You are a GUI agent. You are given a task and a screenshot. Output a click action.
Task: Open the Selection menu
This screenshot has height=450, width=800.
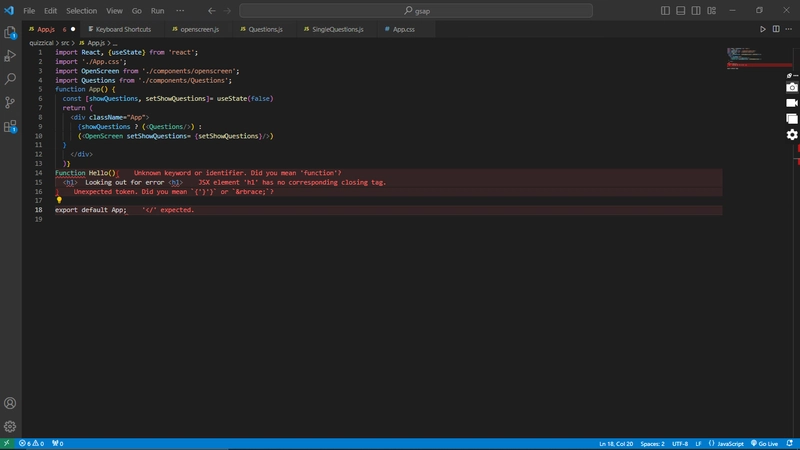(x=81, y=11)
